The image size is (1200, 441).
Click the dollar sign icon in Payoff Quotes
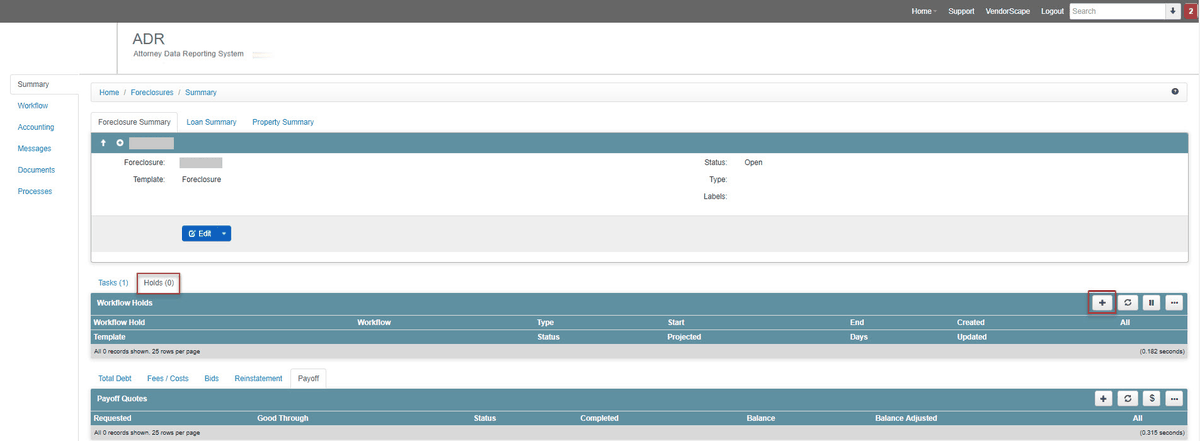1151,398
